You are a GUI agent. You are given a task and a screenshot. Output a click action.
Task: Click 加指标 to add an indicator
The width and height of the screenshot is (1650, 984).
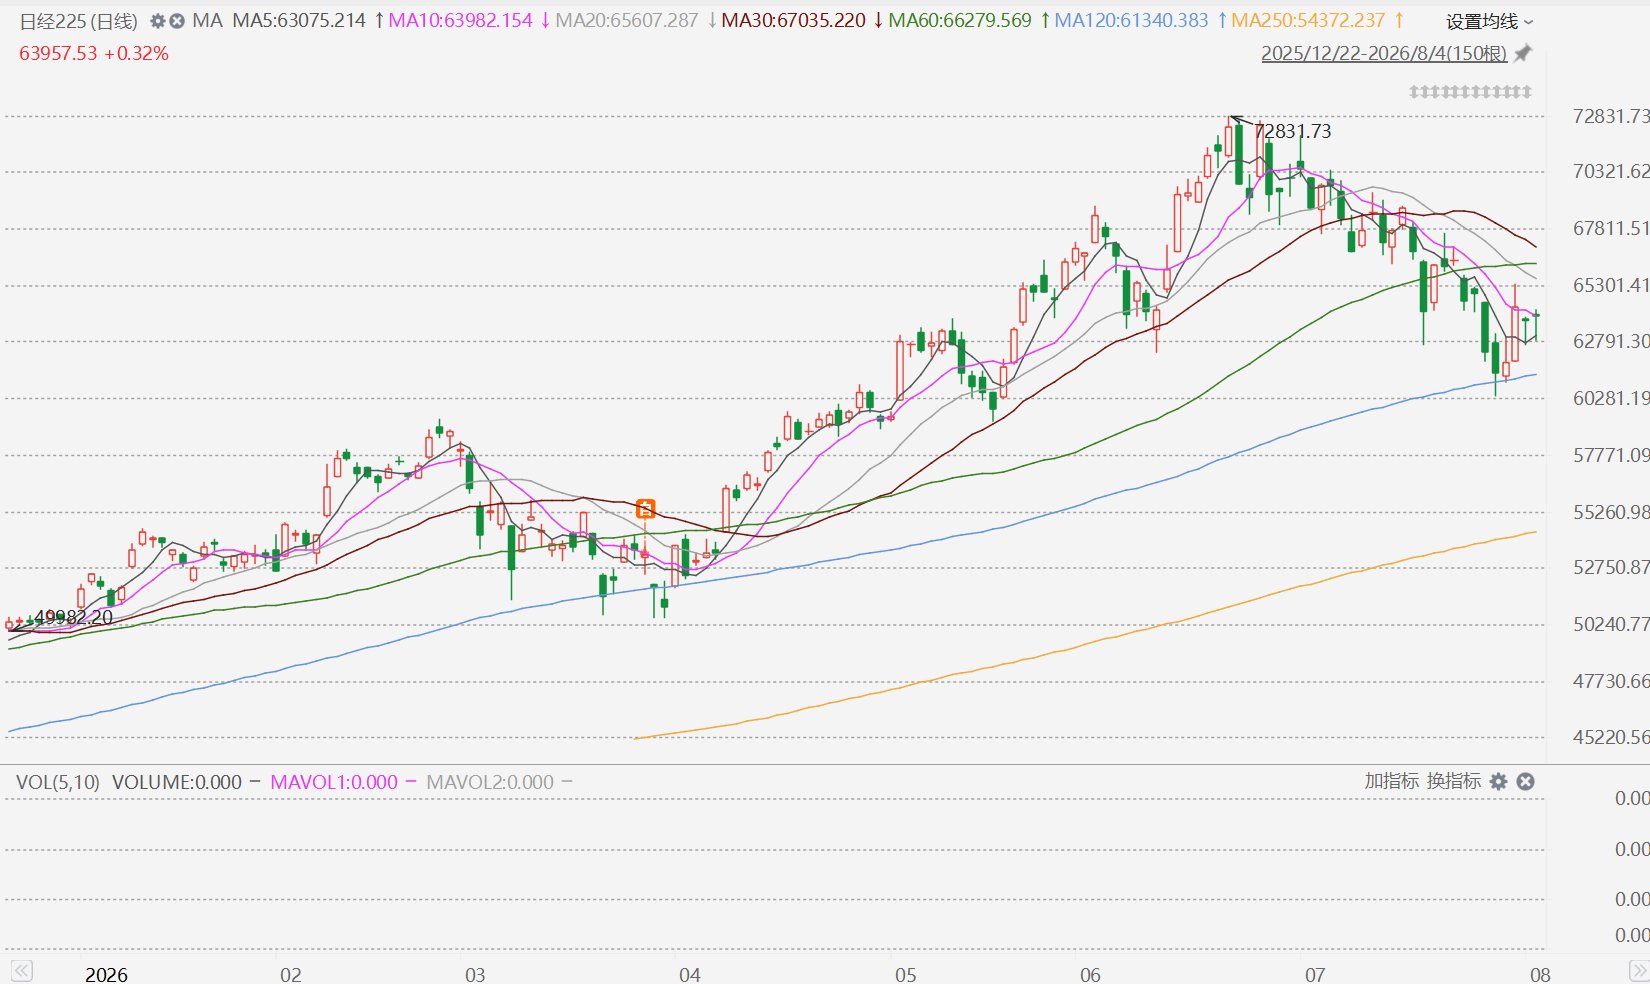click(1392, 781)
